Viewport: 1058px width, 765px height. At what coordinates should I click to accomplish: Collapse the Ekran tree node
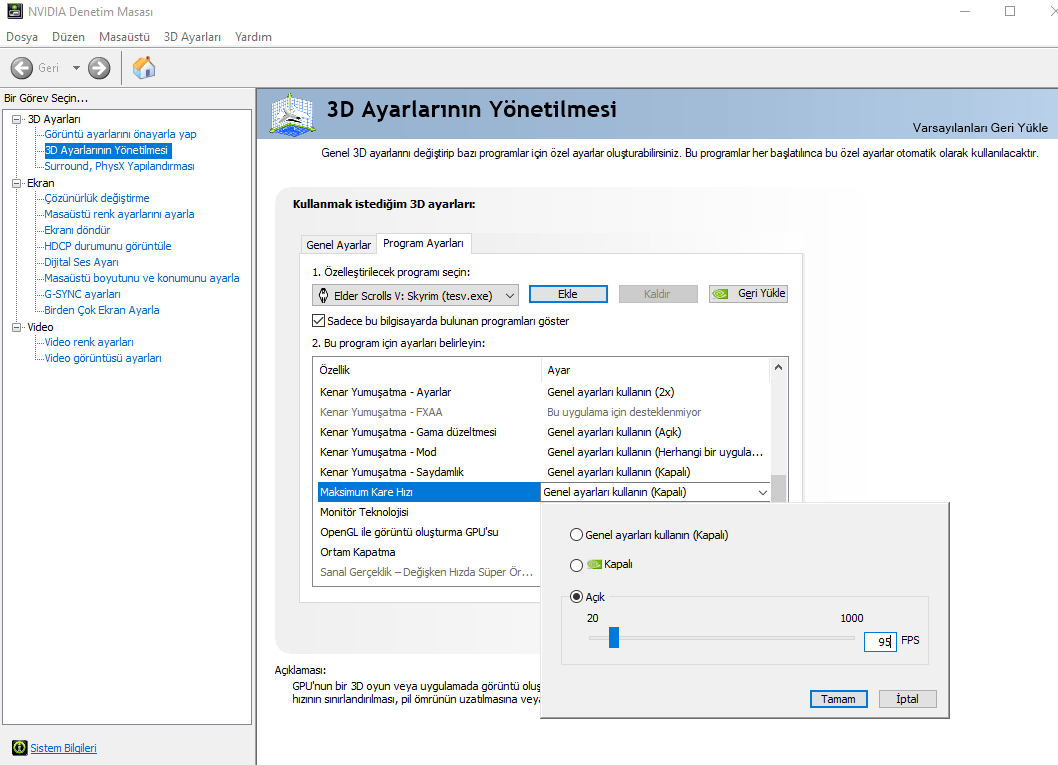click(x=16, y=183)
